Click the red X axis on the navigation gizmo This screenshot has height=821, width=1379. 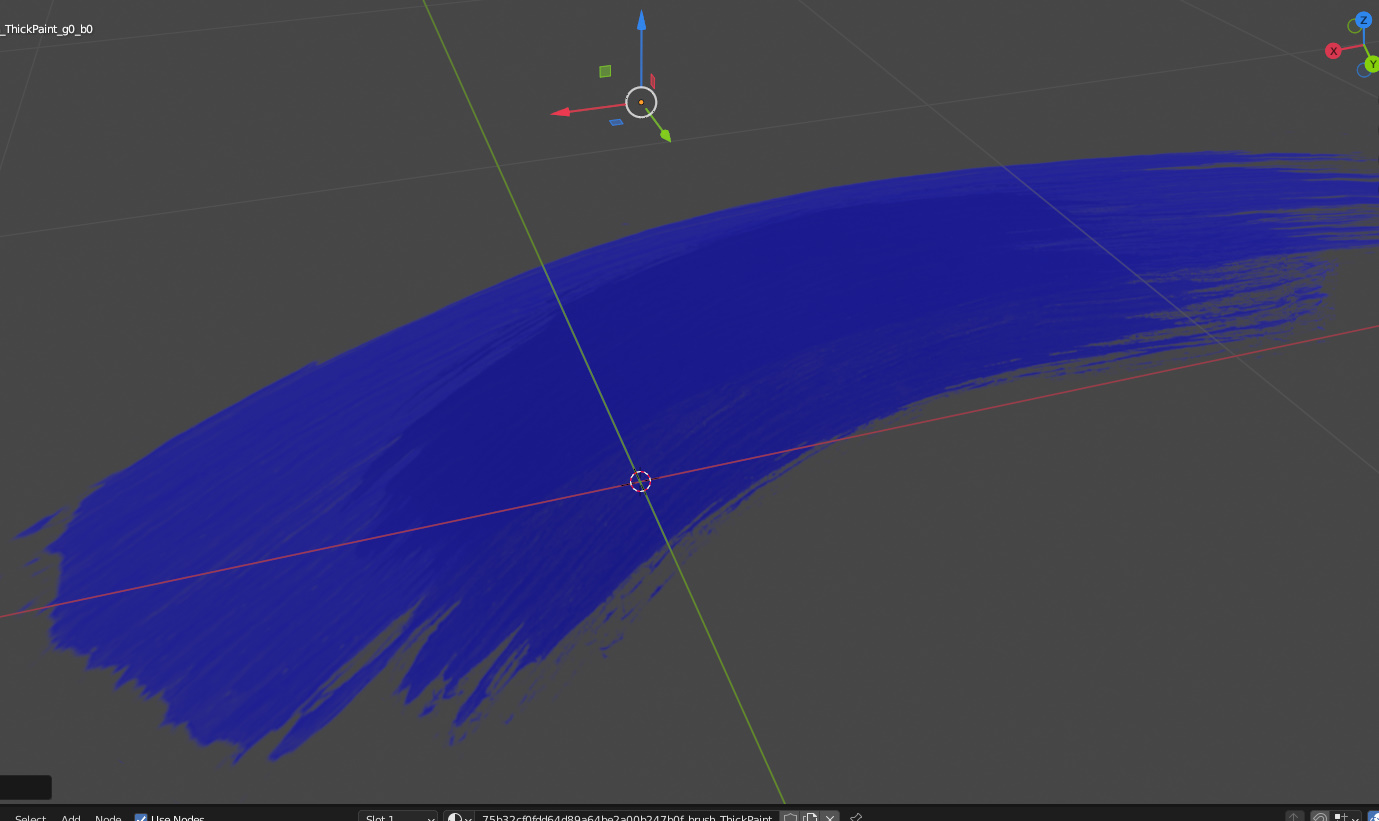point(1333,50)
